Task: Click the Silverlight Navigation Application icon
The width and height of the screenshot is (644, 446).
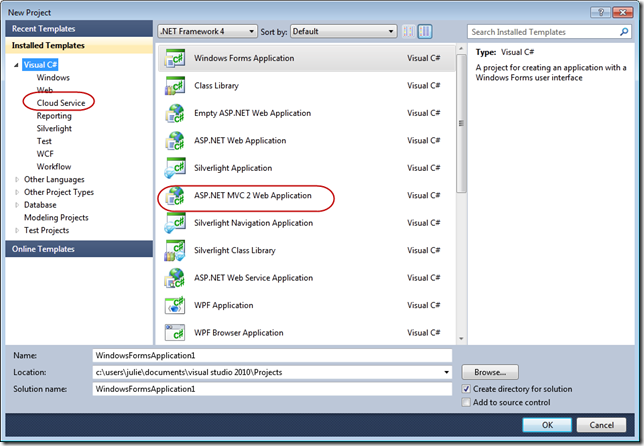Action: click(x=175, y=223)
